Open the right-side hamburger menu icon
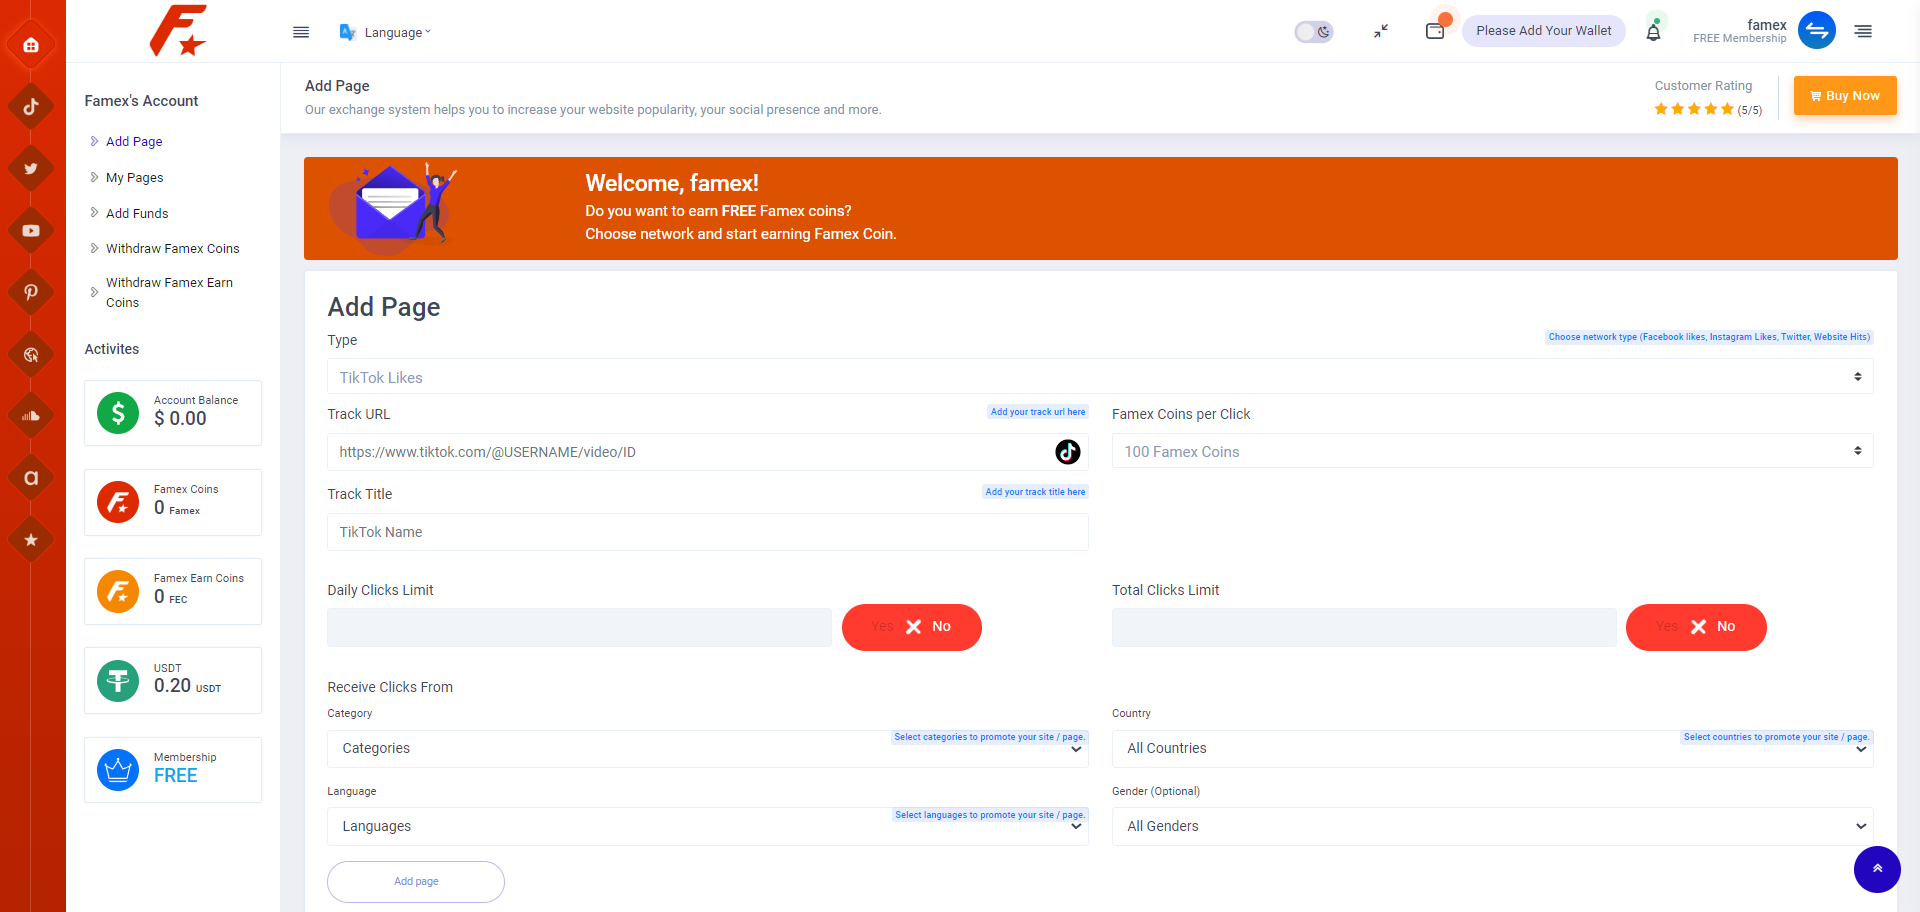Image resolution: width=1920 pixels, height=912 pixels. point(1863,31)
